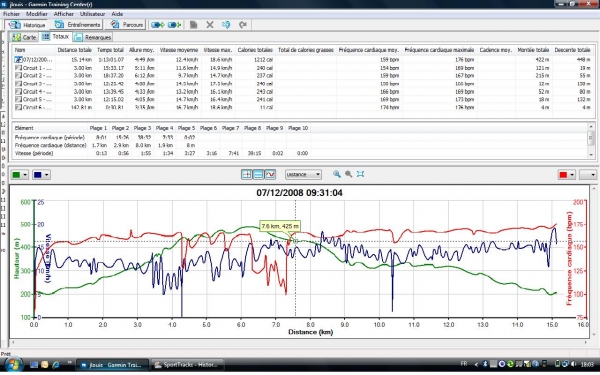600x375 pixels.
Task: Click the Fréquence cardiaque (distance) row label
Action: 51,145
